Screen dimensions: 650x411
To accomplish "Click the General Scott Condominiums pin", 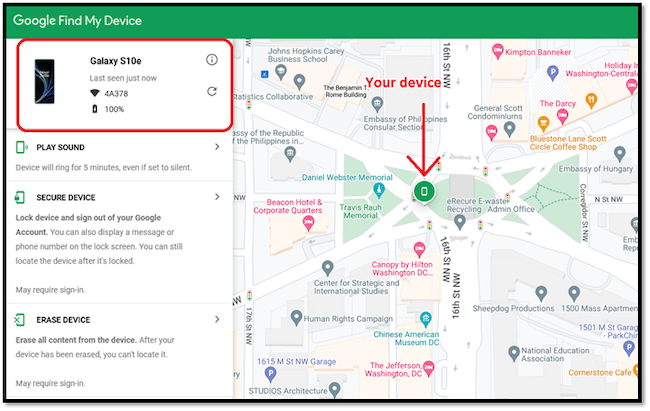I will [x=509, y=129].
